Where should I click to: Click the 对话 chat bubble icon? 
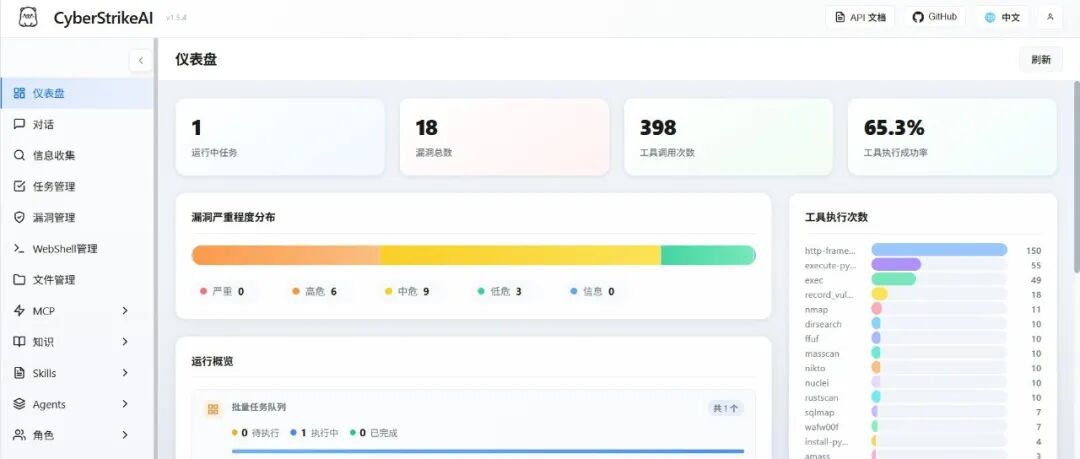tap(19, 124)
